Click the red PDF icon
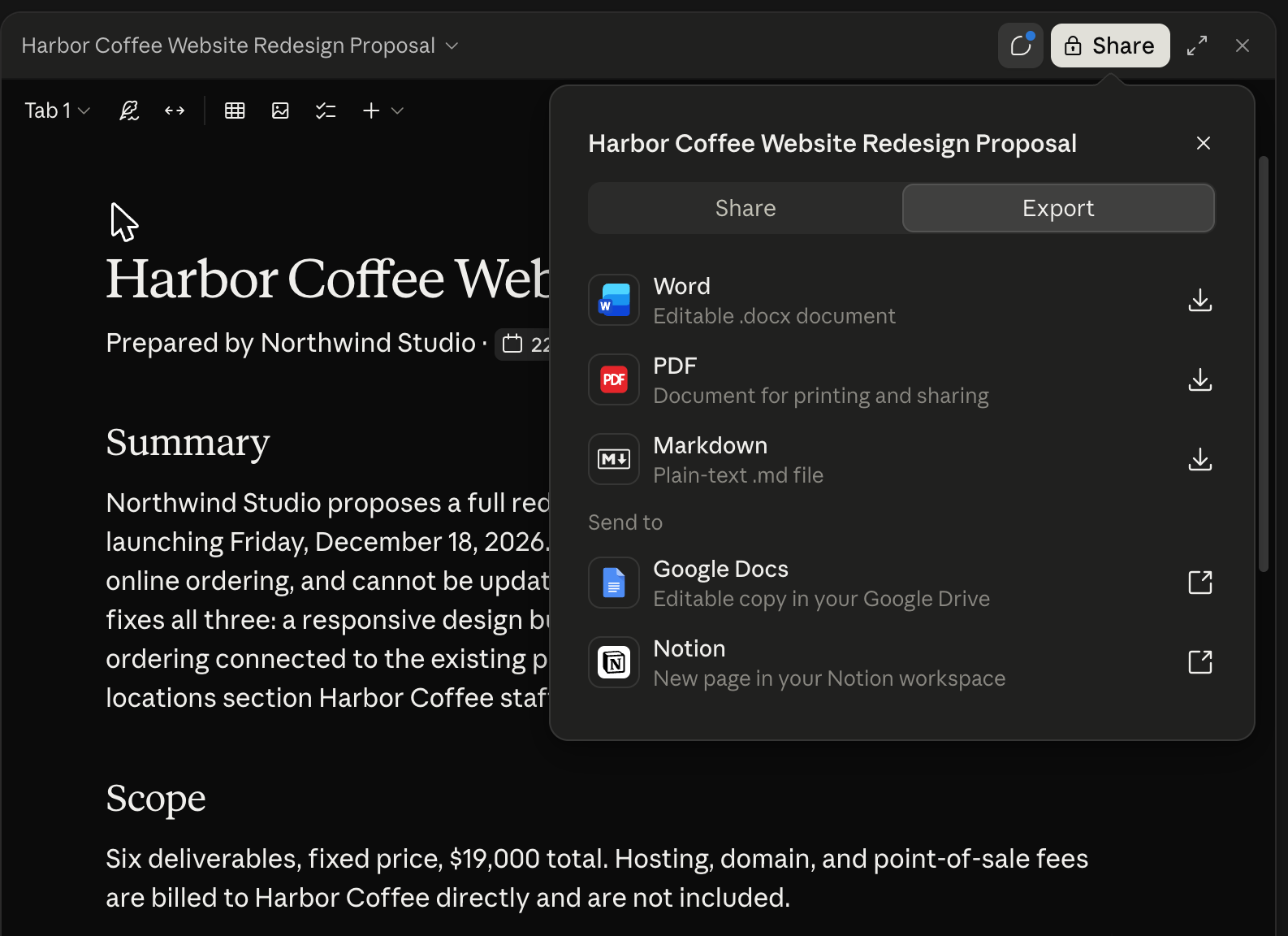This screenshot has width=1288, height=936. 614,380
